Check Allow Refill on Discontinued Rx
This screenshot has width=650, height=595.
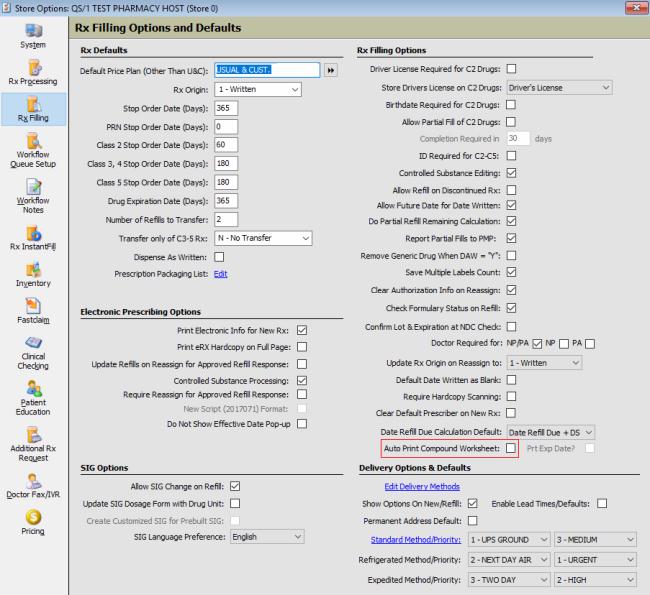click(512, 190)
